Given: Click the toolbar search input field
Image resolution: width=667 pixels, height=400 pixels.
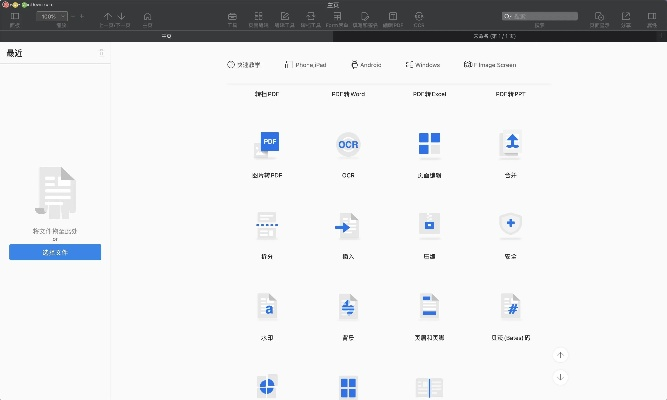Looking at the screenshot, I should [540, 17].
